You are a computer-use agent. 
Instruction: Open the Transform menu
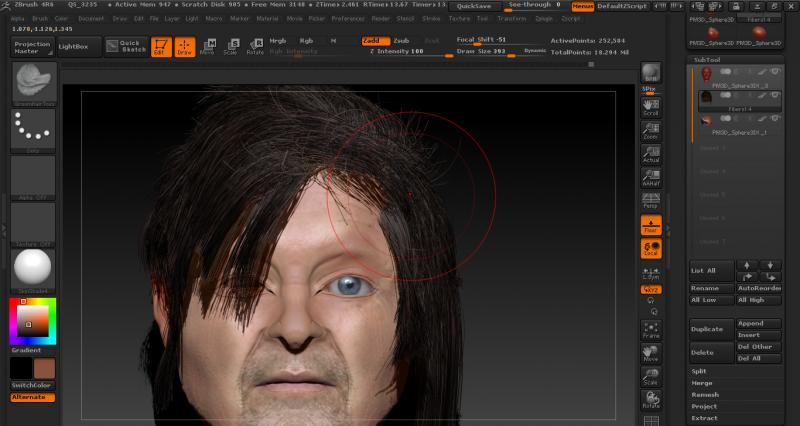point(511,18)
